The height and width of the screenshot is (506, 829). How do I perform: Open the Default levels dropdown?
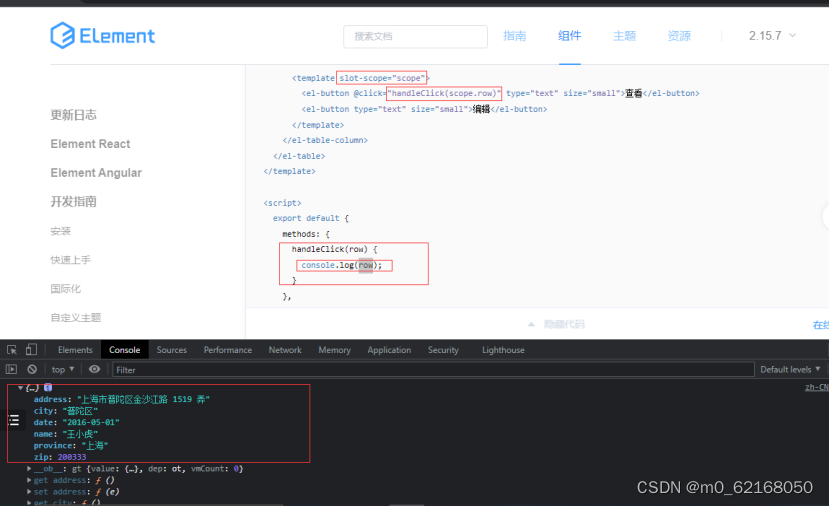click(x=790, y=370)
